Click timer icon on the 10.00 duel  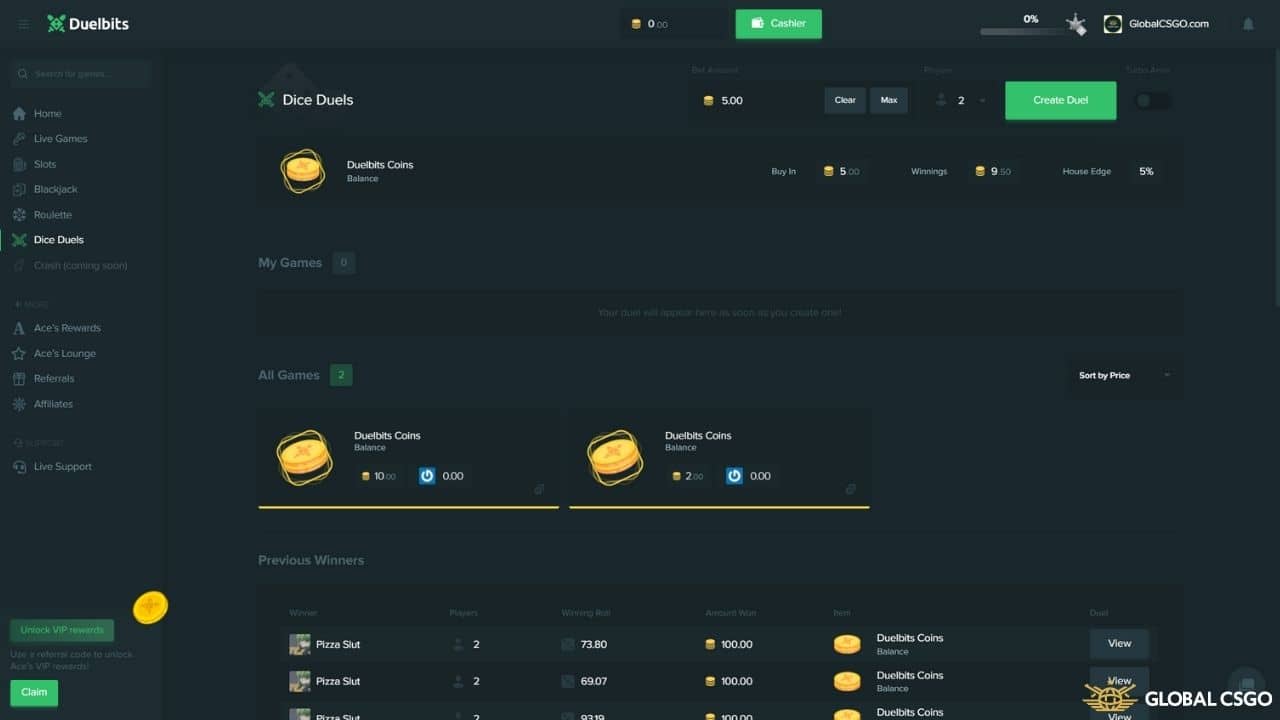tap(427, 476)
